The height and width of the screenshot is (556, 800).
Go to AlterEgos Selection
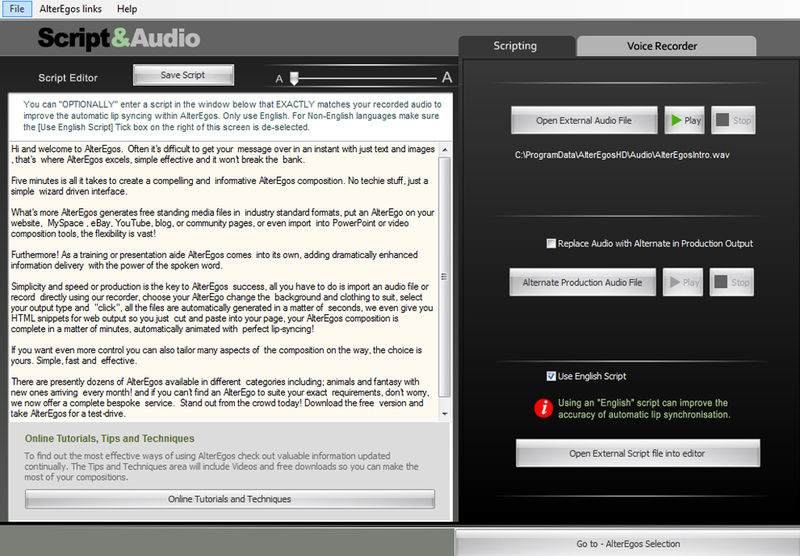628,544
